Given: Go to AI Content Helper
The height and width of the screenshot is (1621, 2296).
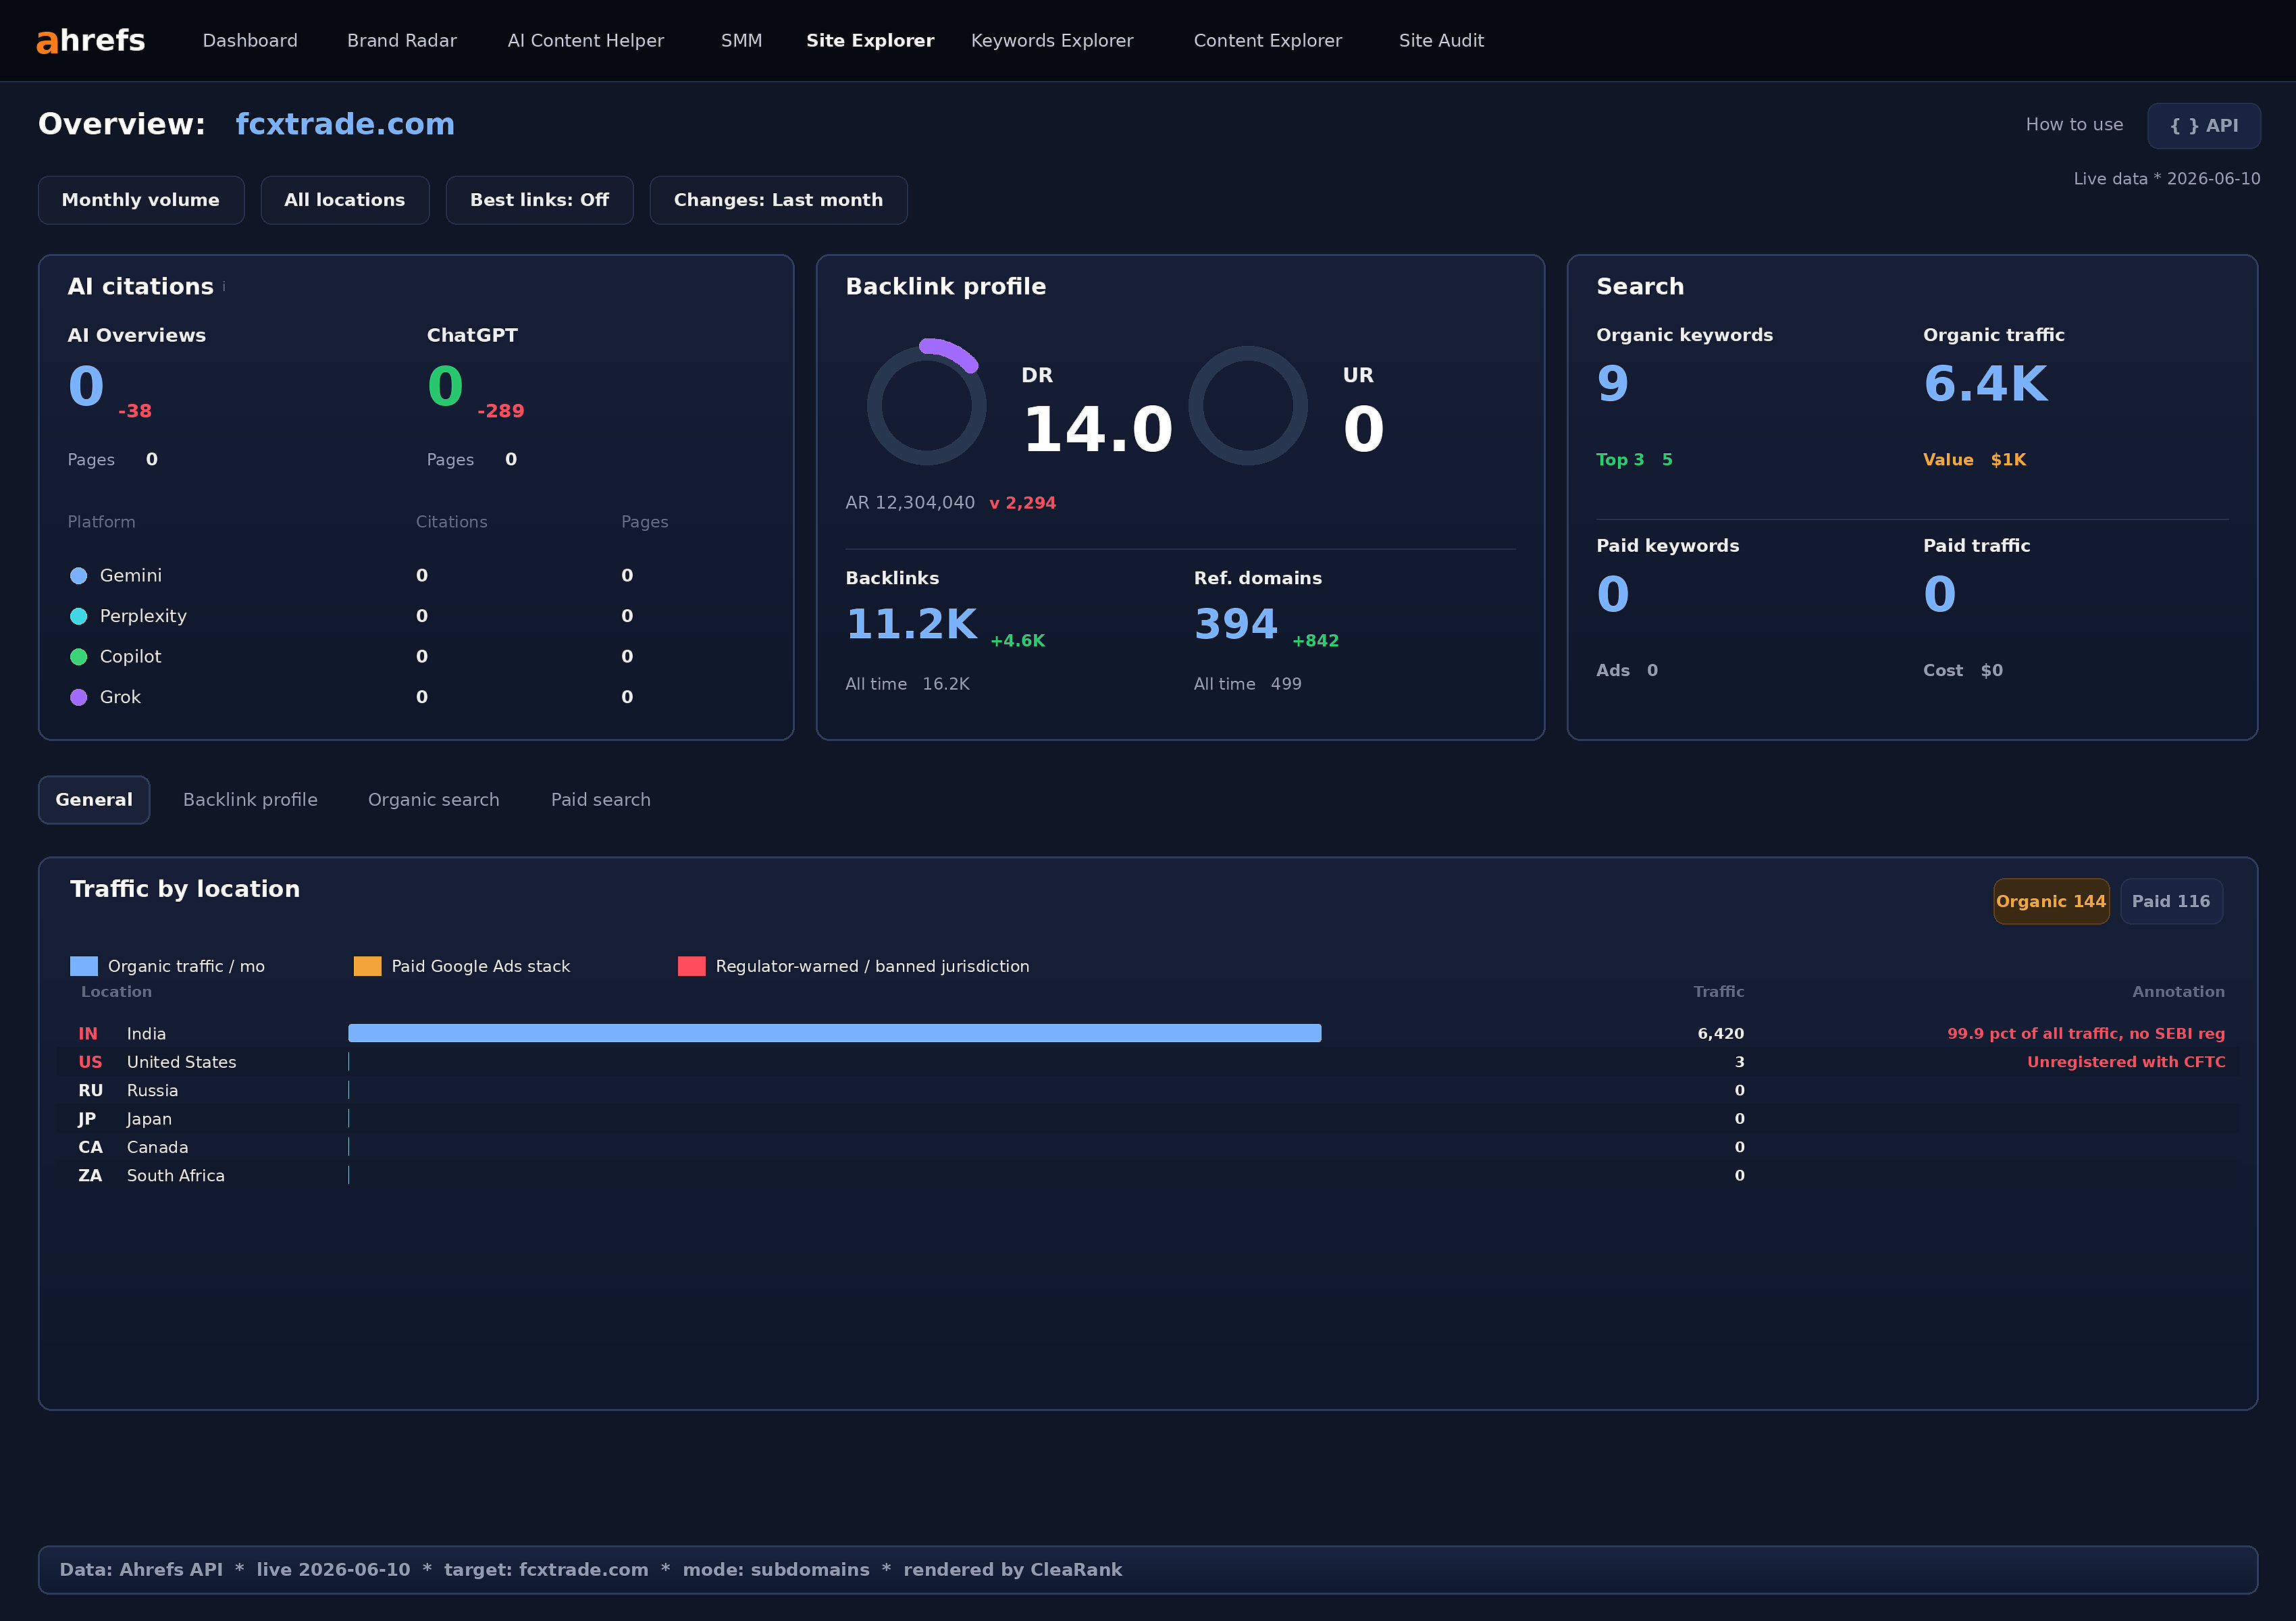Looking at the screenshot, I should tap(586, 41).
